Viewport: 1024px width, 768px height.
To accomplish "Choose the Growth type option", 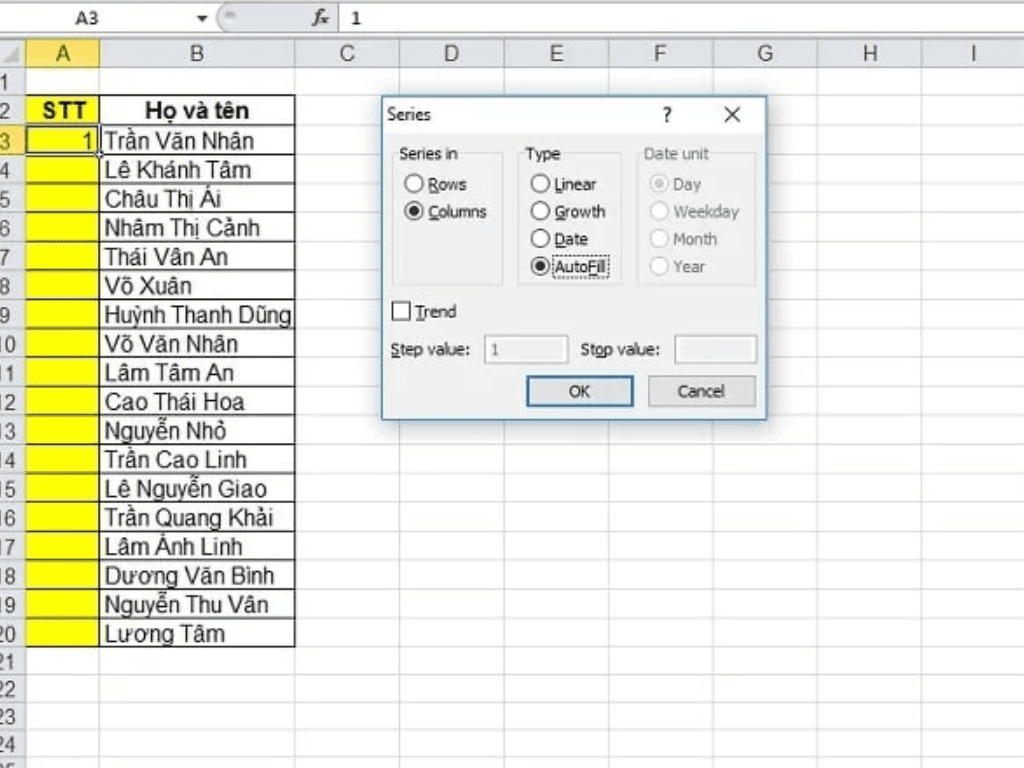I will [540, 212].
